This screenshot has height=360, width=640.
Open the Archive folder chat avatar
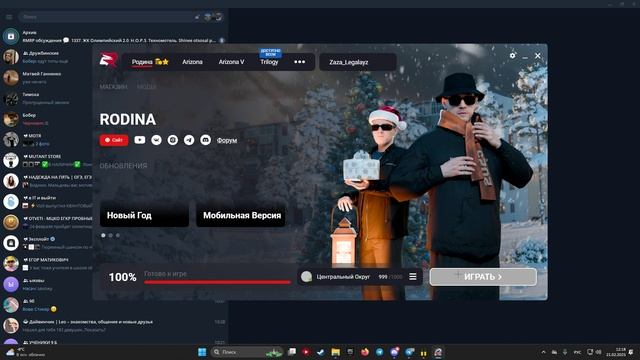pyautogui.click(x=11, y=36)
